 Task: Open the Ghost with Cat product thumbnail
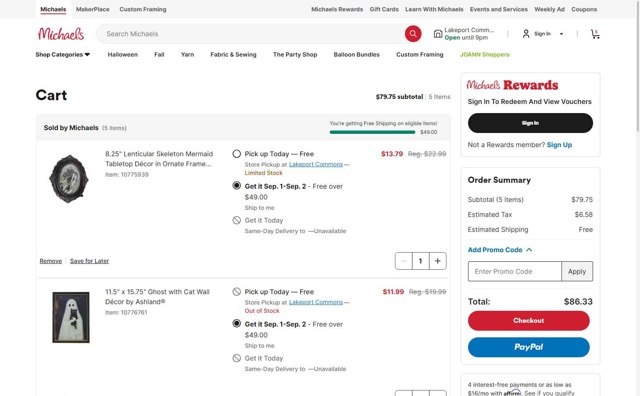coord(71,317)
